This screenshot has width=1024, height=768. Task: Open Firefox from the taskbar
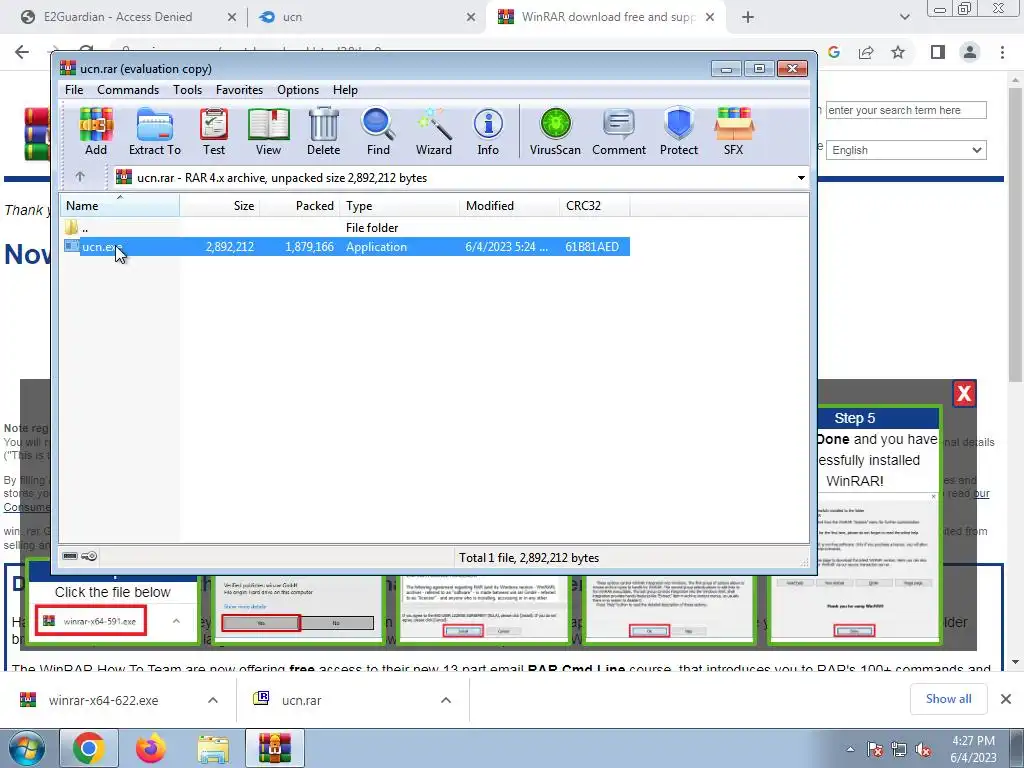[x=151, y=748]
